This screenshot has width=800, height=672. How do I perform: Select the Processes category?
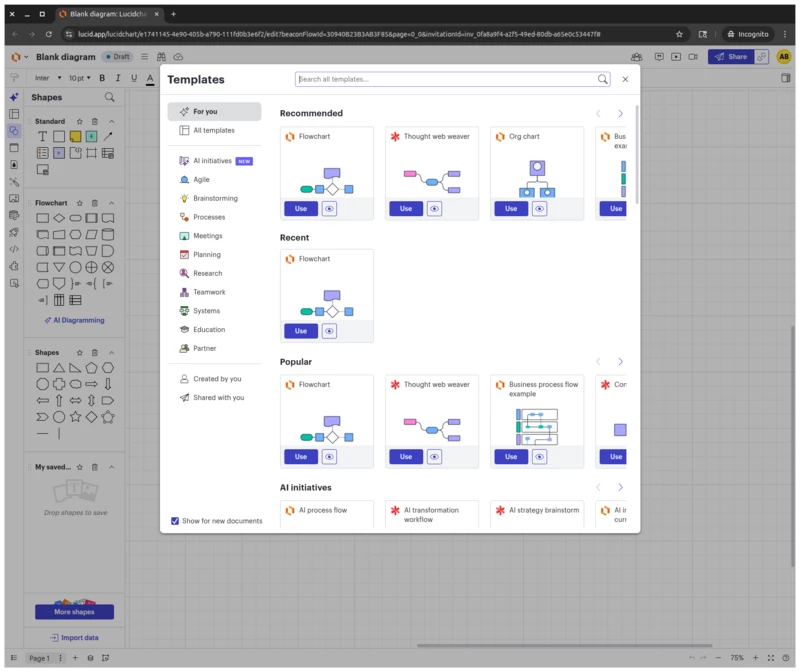[214, 217]
